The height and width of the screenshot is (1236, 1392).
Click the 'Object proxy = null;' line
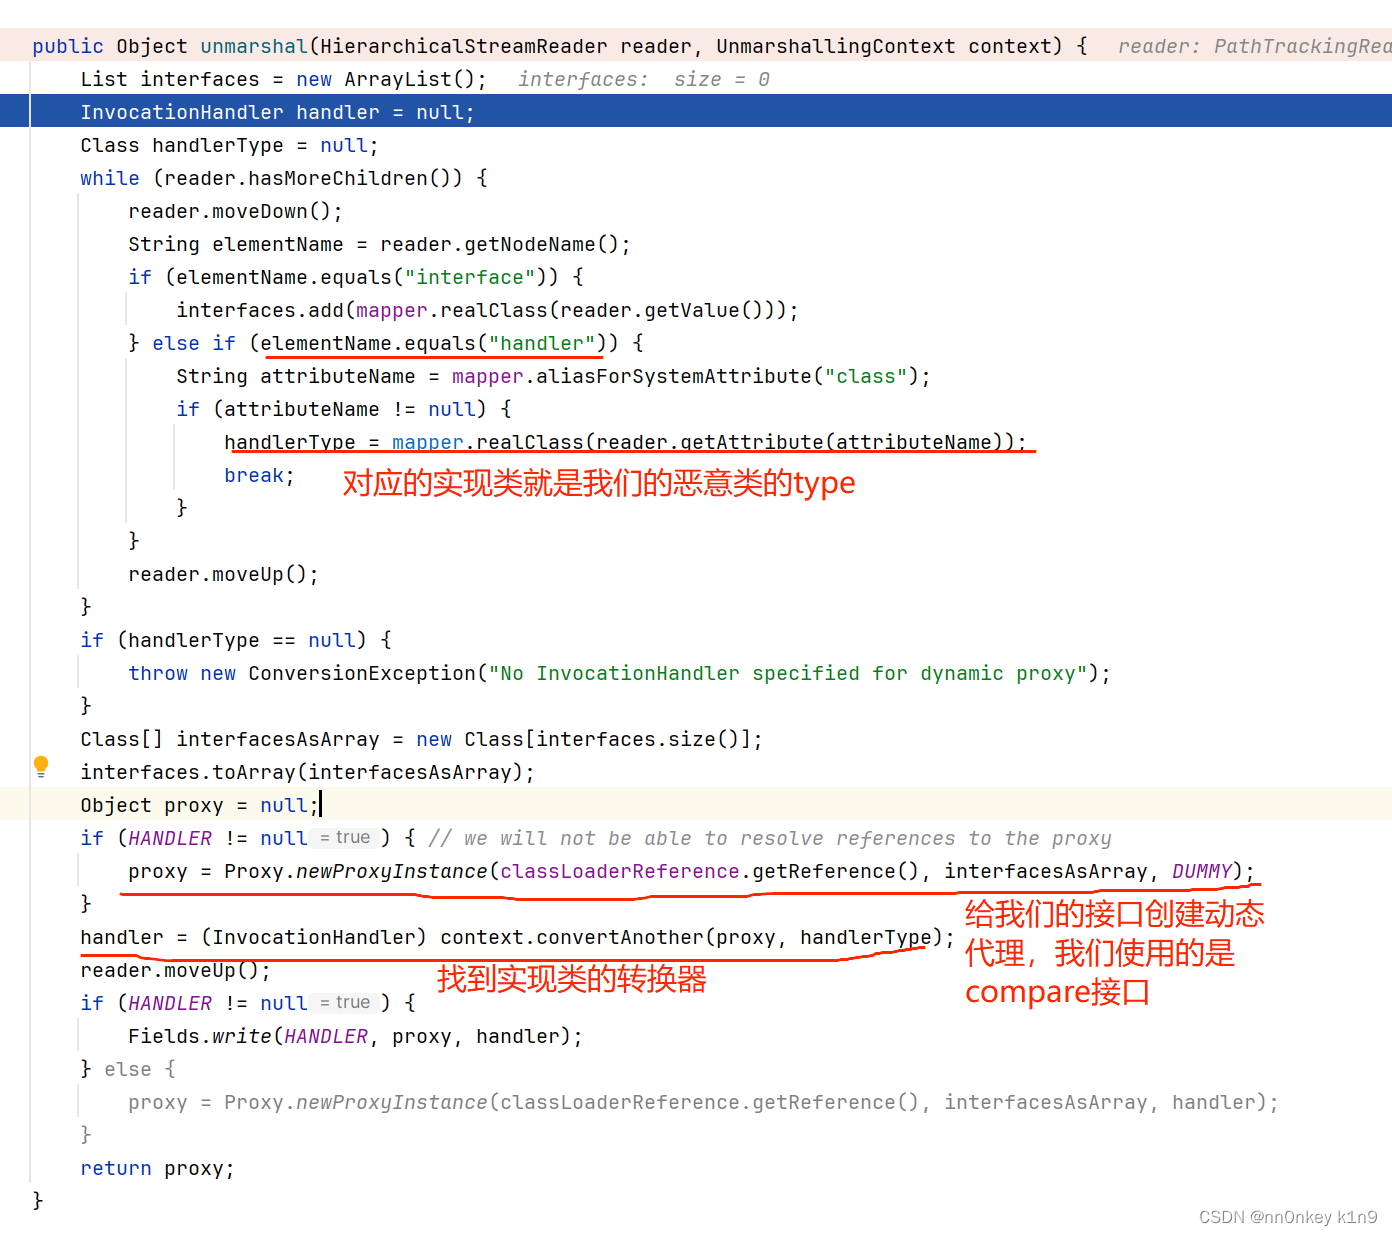(200, 805)
